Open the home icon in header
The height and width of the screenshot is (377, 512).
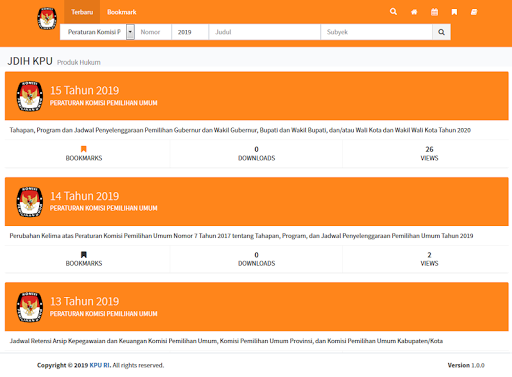[414, 12]
